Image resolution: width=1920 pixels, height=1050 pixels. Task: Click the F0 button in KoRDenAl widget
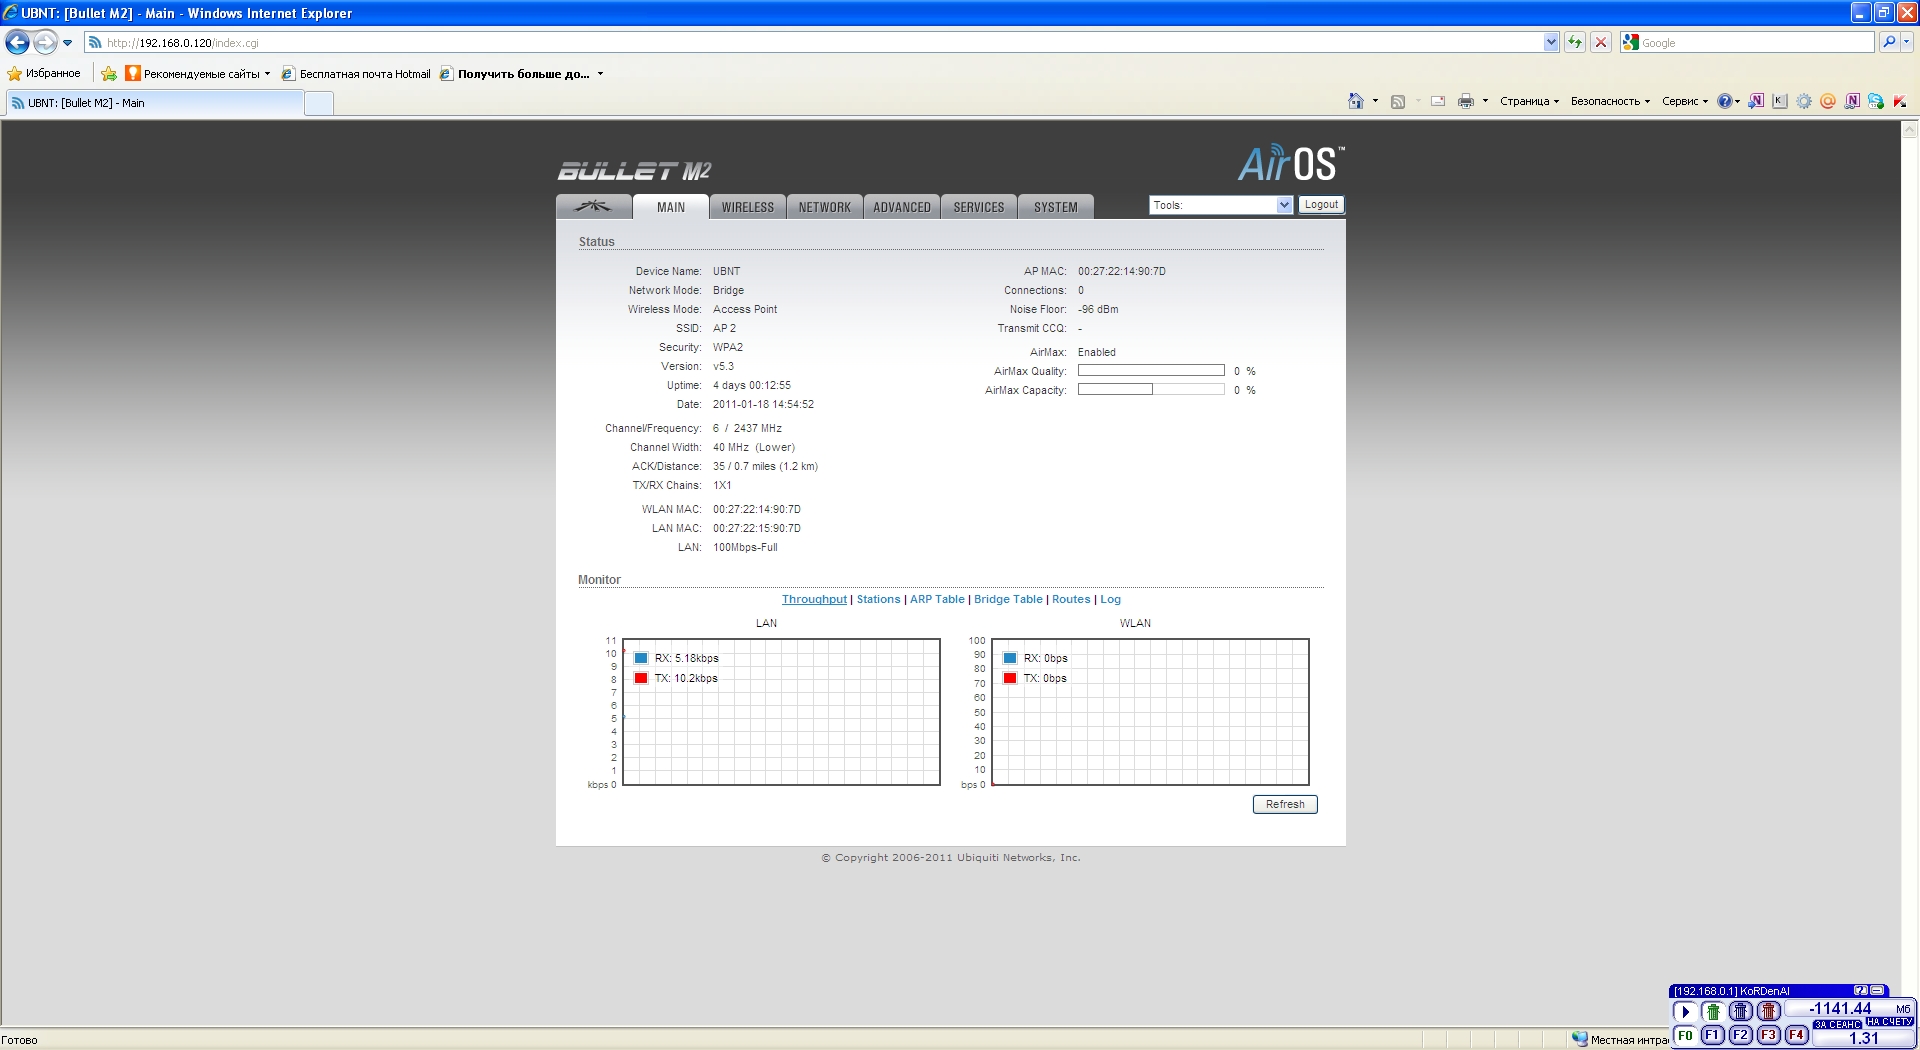click(1685, 1035)
